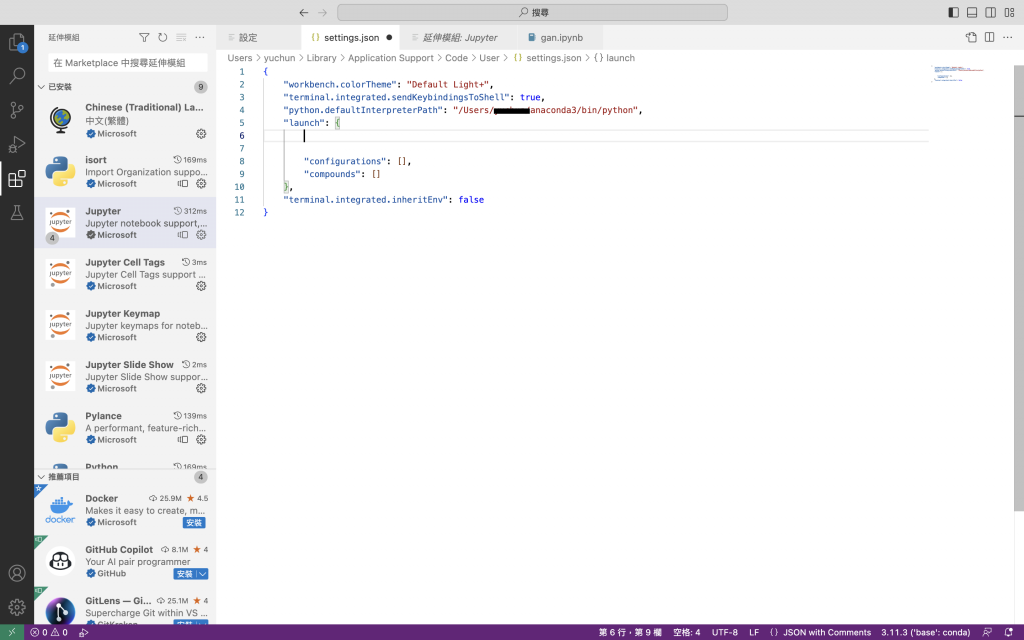Open gear menu for Pylance extension
The height and width of the screenshot is (640, 1024).
(x=201, y=440)
